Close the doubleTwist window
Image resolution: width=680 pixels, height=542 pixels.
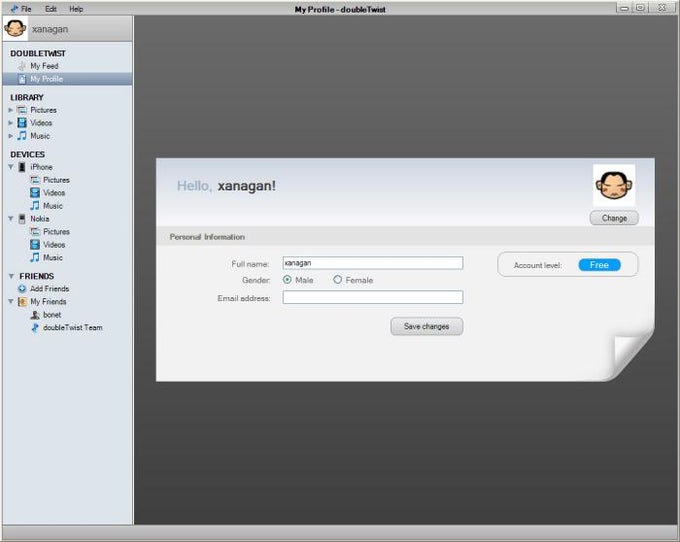coord(662,8)
